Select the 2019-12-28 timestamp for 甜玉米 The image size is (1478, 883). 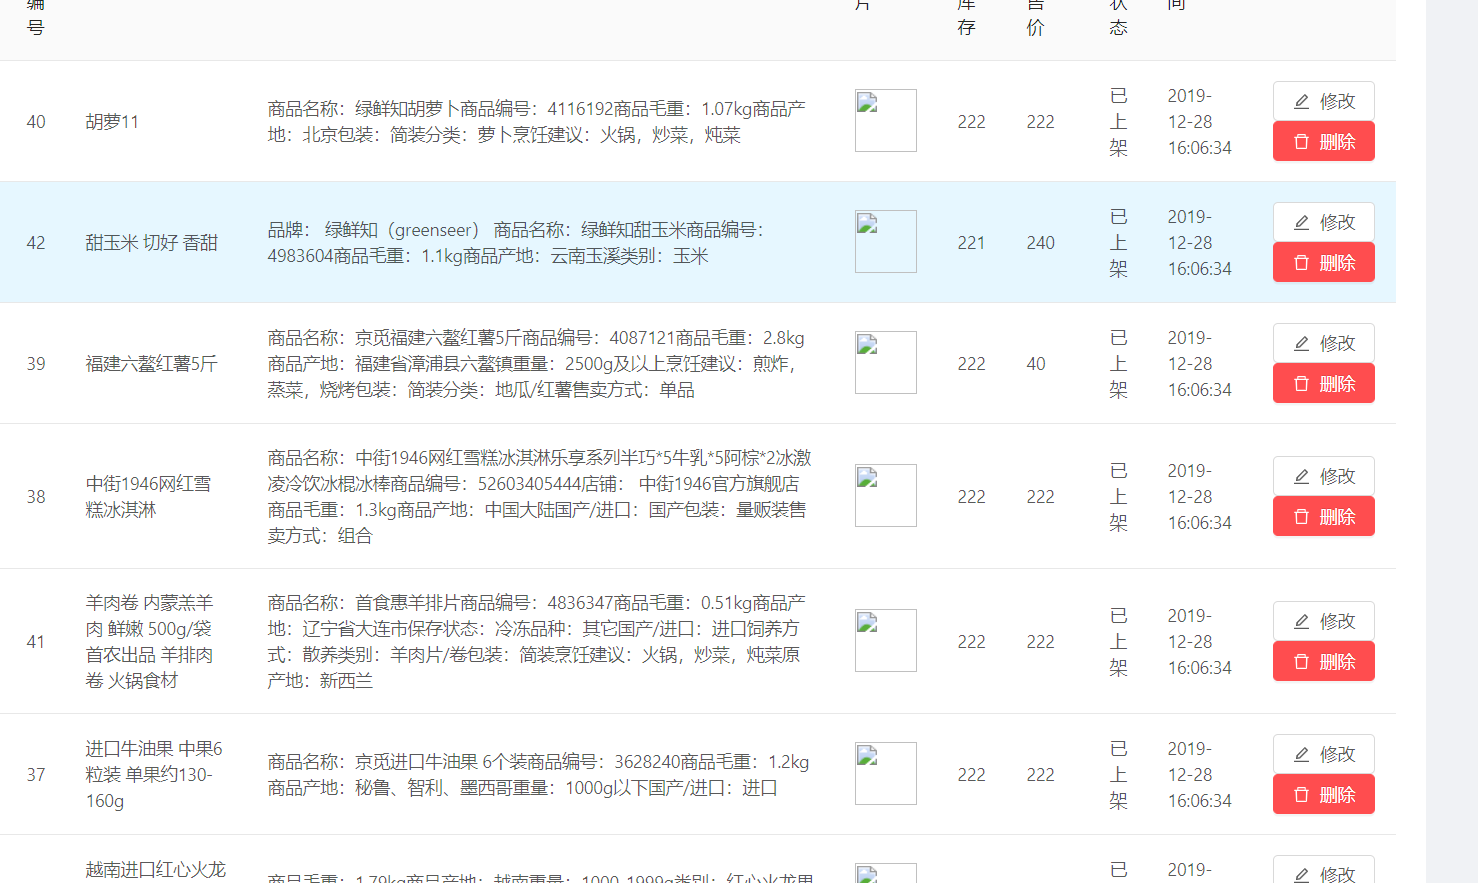pyautogui.click(x=1200, y=243)
